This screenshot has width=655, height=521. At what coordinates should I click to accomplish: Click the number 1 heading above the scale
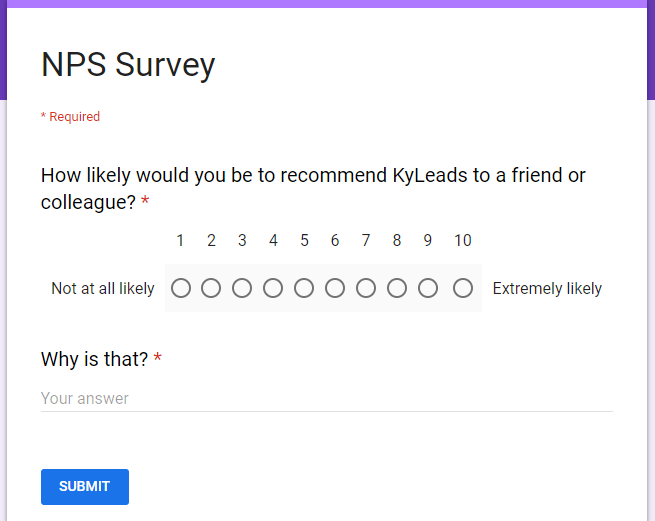[x=180, y=240]
